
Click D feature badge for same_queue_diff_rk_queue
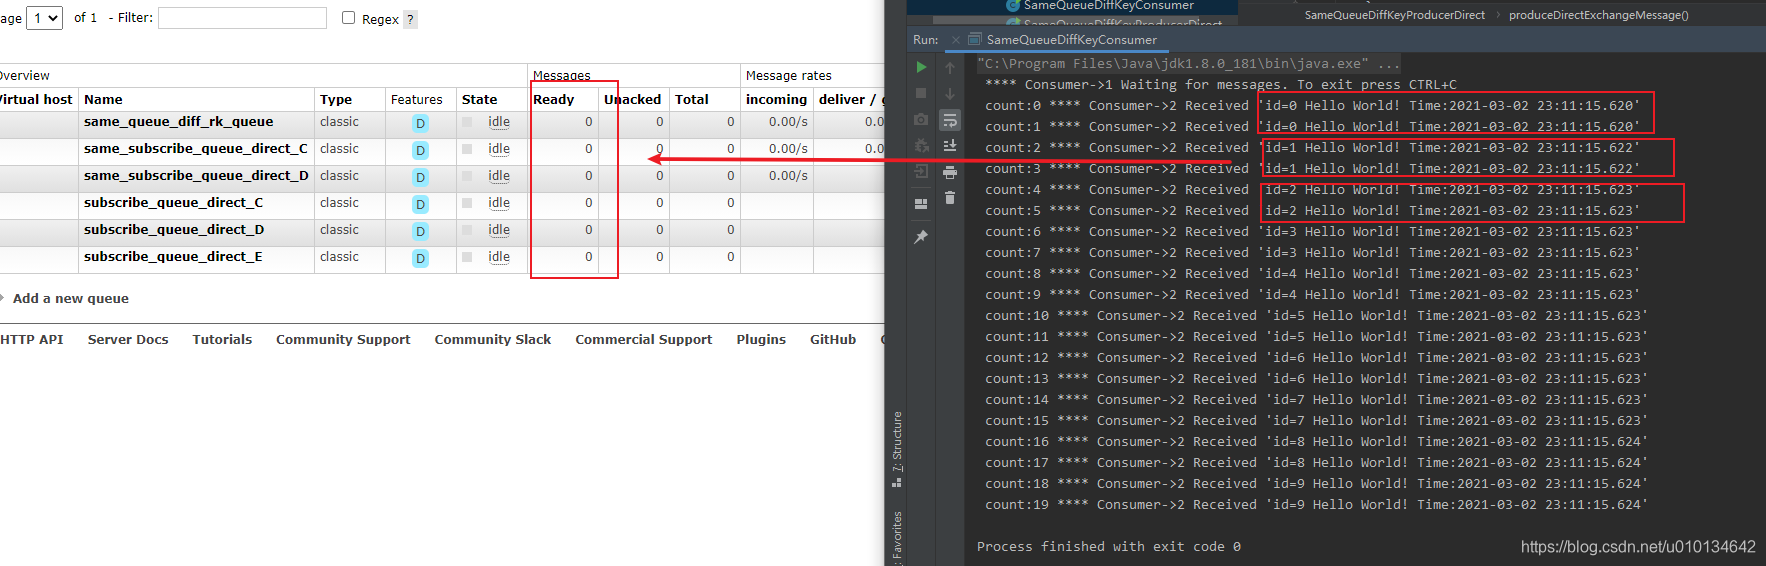[420, 123]
